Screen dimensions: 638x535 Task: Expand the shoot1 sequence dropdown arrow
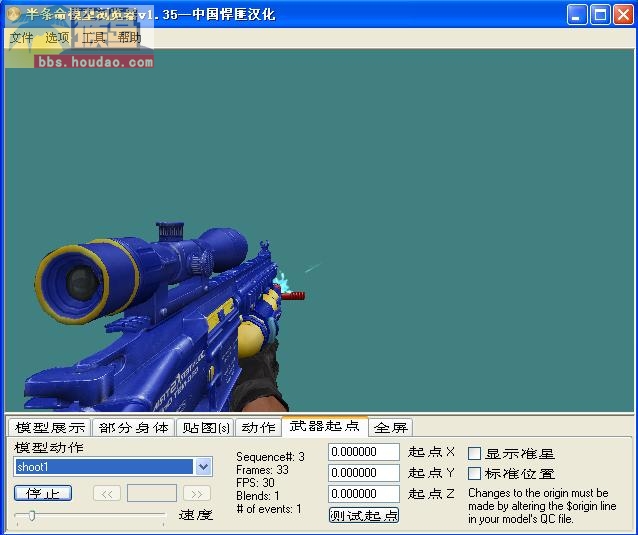[203, 467]
